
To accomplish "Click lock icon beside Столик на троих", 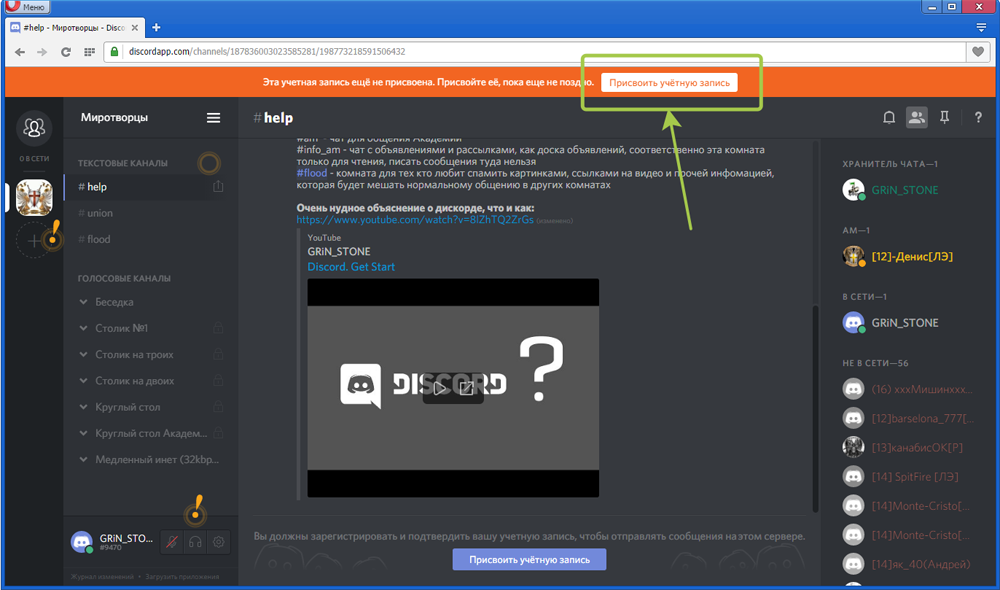I will (x=218, y=354).
